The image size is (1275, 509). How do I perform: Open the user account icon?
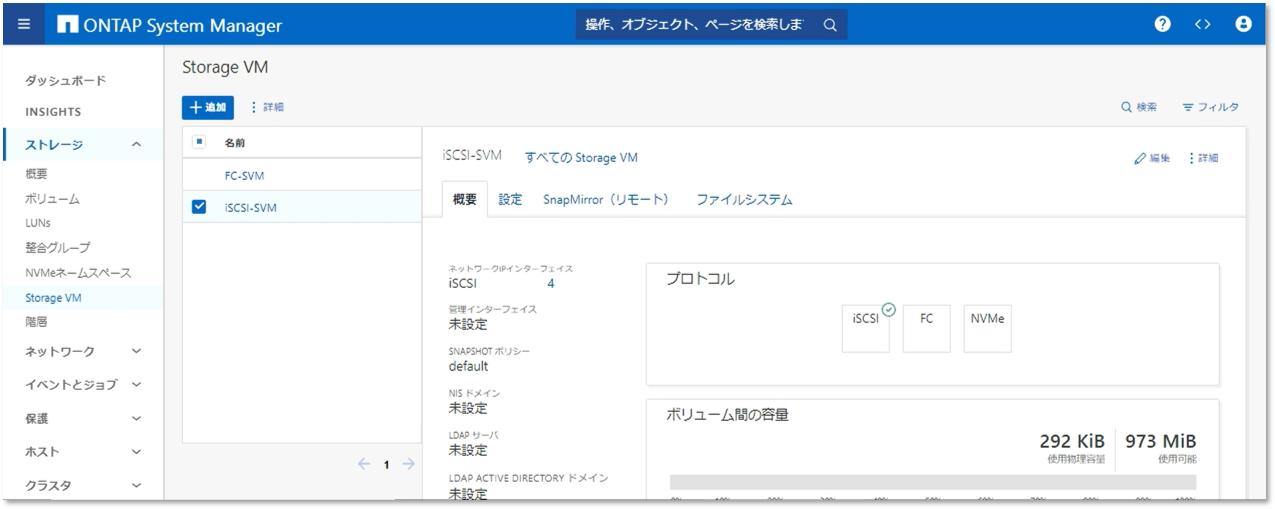tap(1244, 25)
